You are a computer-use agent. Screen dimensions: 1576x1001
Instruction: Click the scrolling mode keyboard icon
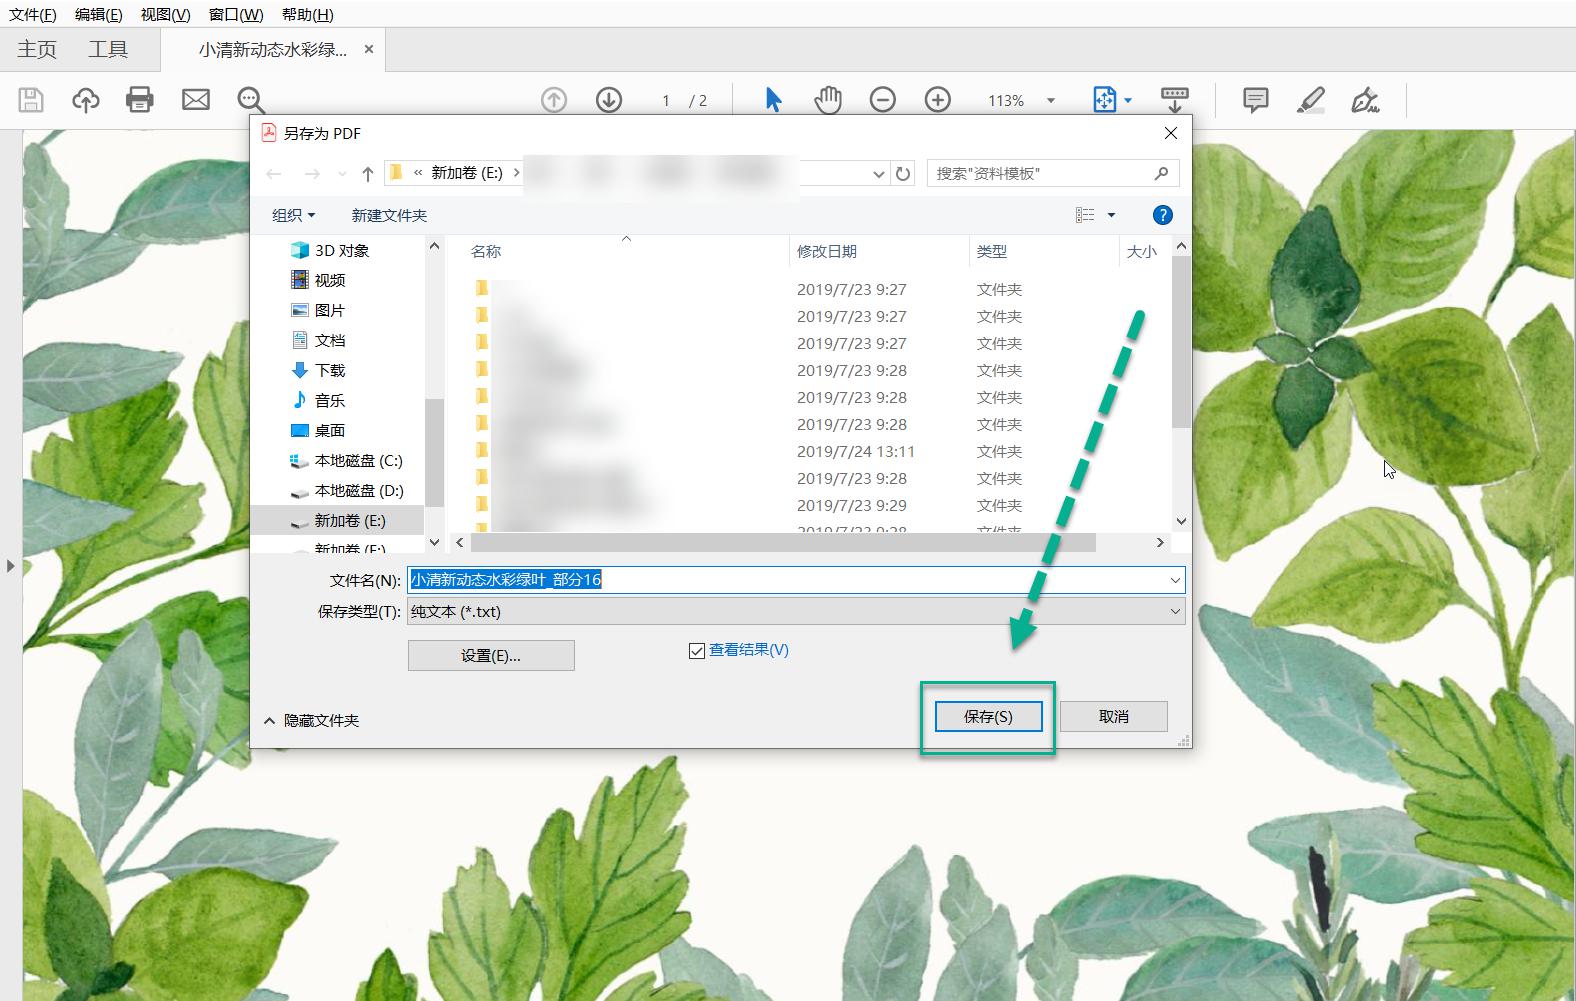click(1175, 100)
